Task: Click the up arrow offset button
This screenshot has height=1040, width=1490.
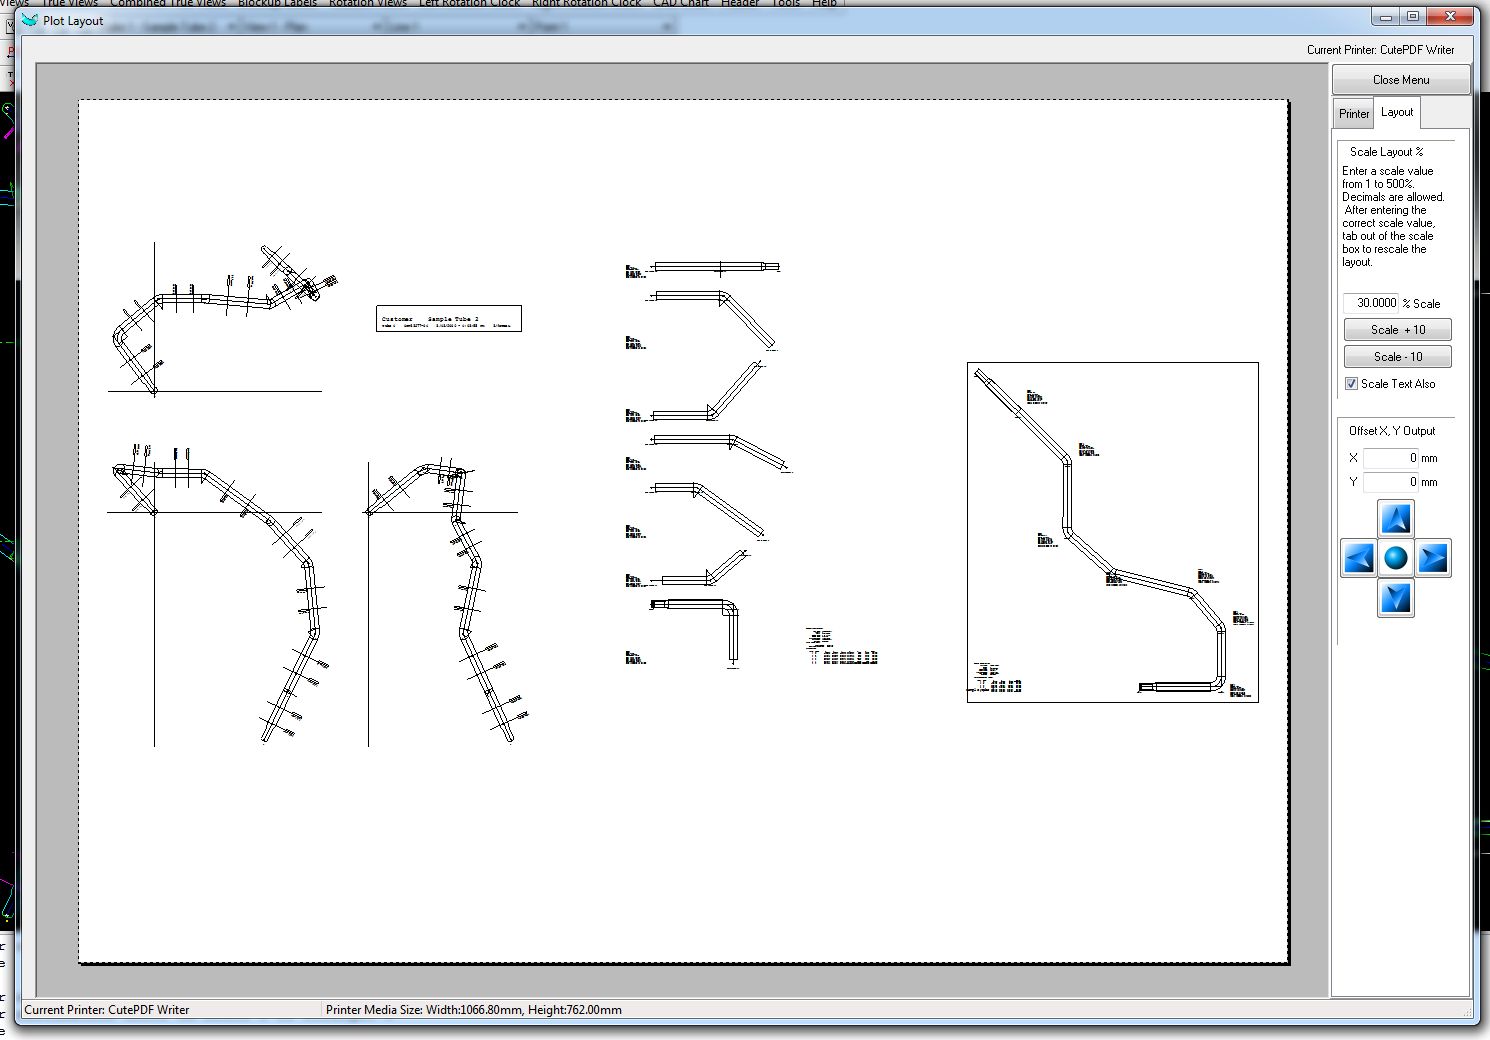Action: tap(1396, 519)
